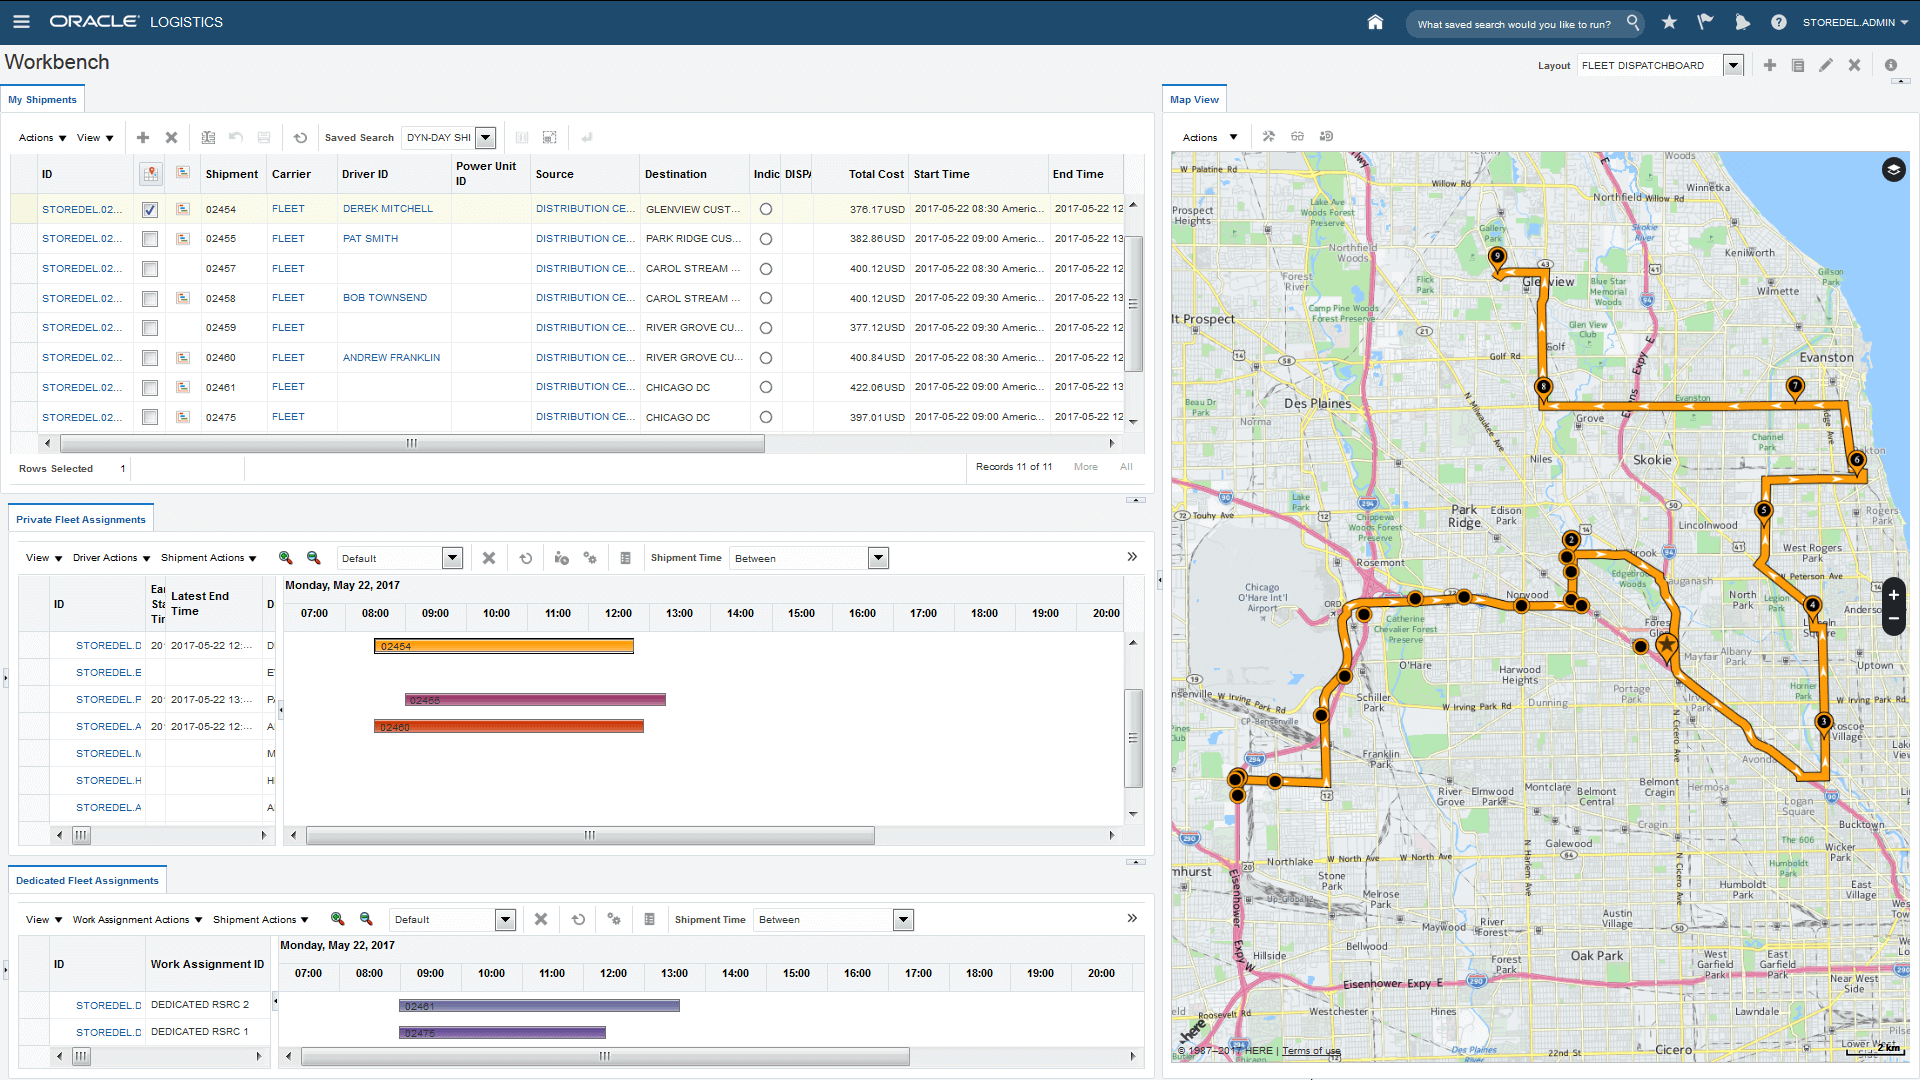Image resolution: width=1920 pixels, height=1080 pixels.
Task: Check the checkbox for shipment 02455
Action: 150,239
